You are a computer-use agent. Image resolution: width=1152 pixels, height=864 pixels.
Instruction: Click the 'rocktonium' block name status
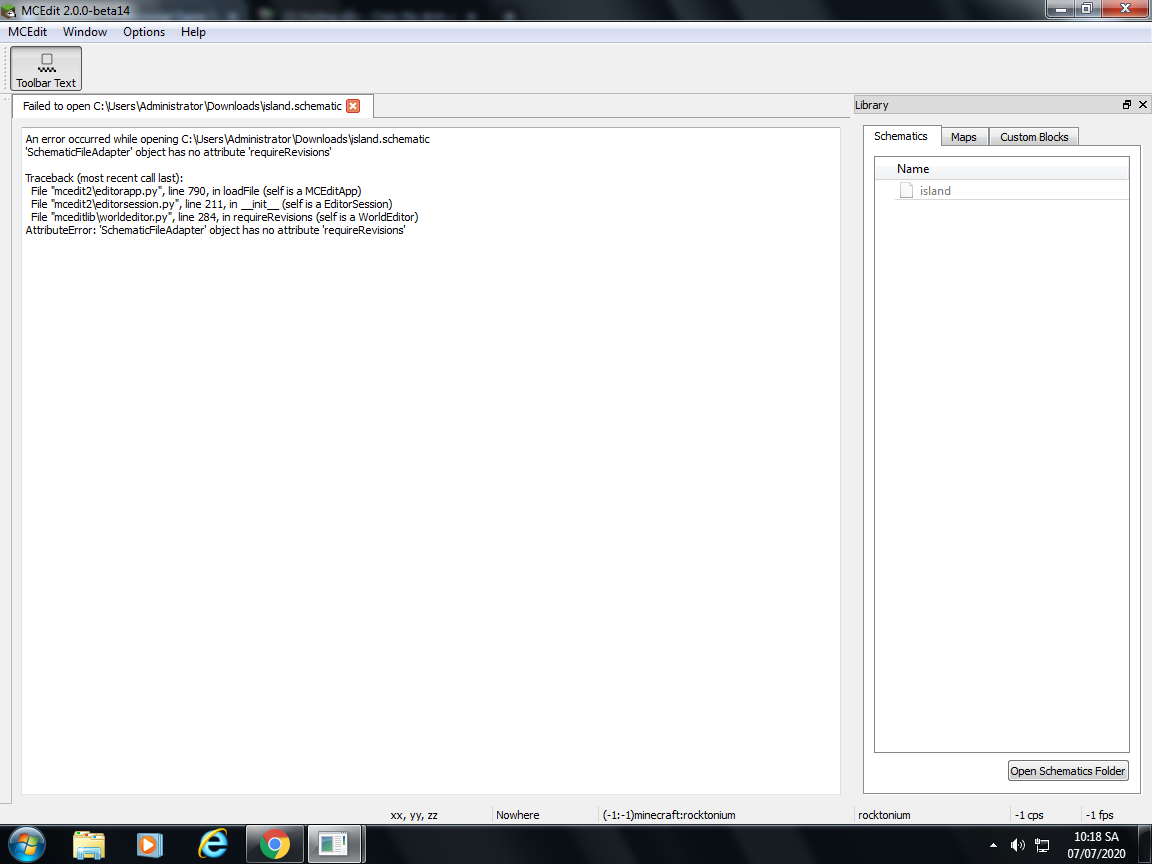(x=884, y=815)
